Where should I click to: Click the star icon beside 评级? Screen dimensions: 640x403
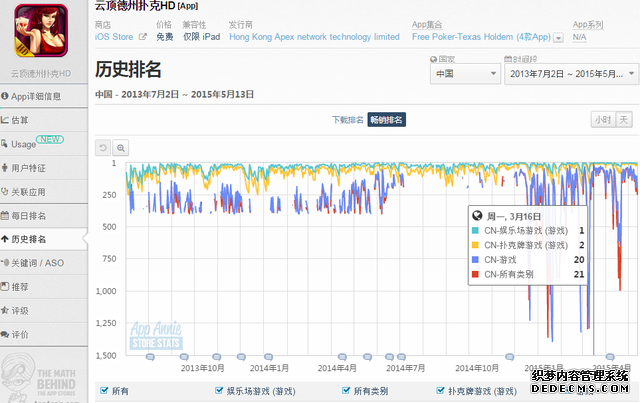click(x=5, y=310)
